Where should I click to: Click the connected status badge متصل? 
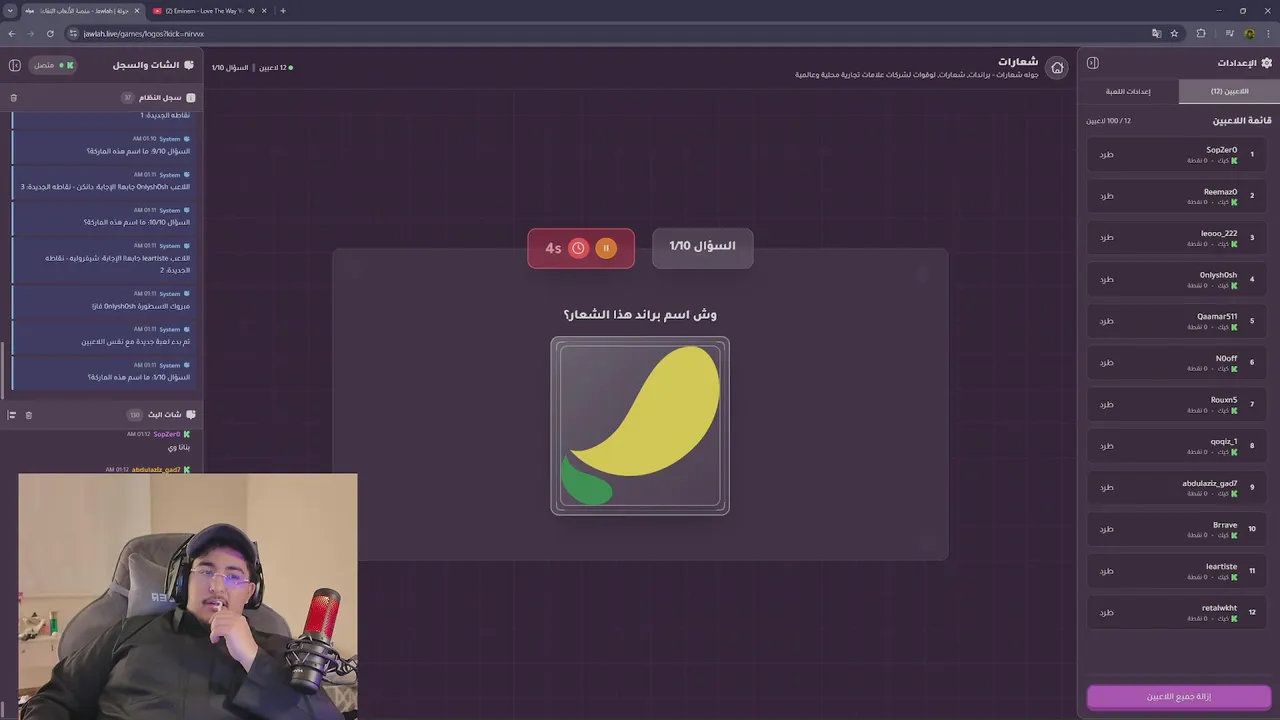[x=54, y=65]
